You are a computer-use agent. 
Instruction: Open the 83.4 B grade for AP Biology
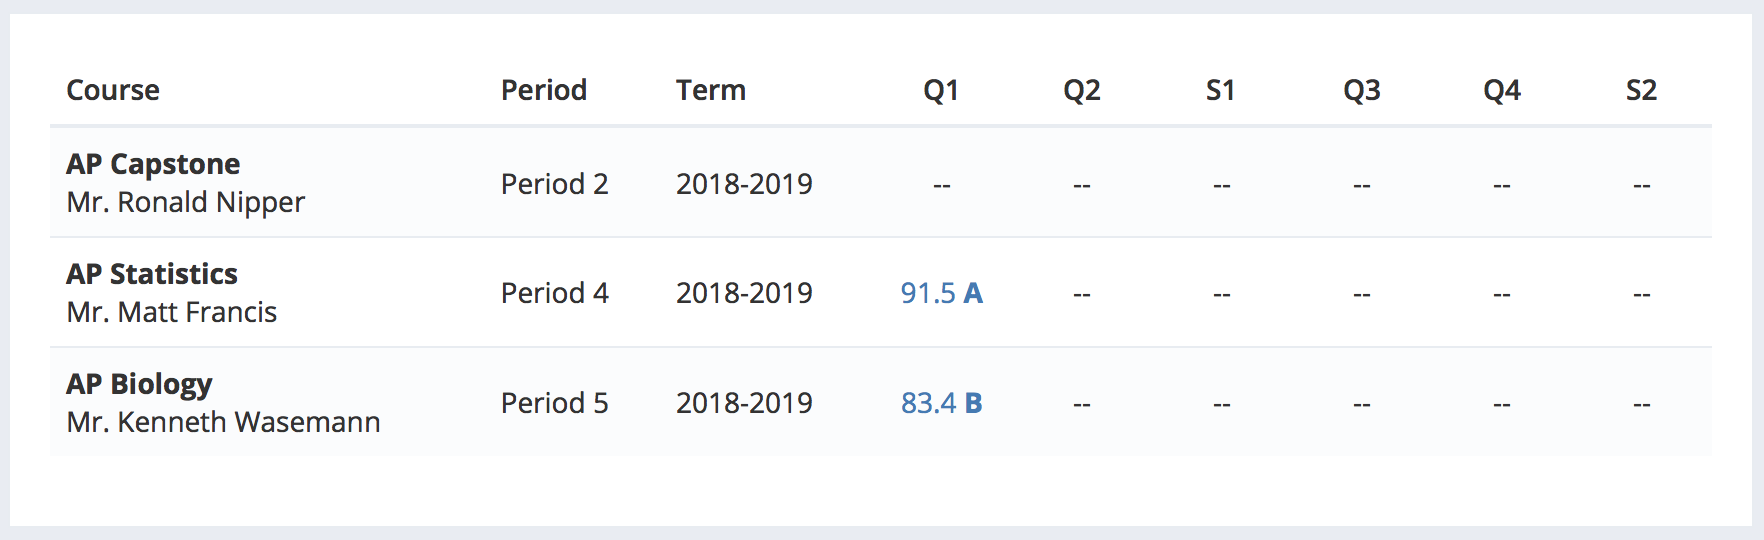tap(941, 403)
